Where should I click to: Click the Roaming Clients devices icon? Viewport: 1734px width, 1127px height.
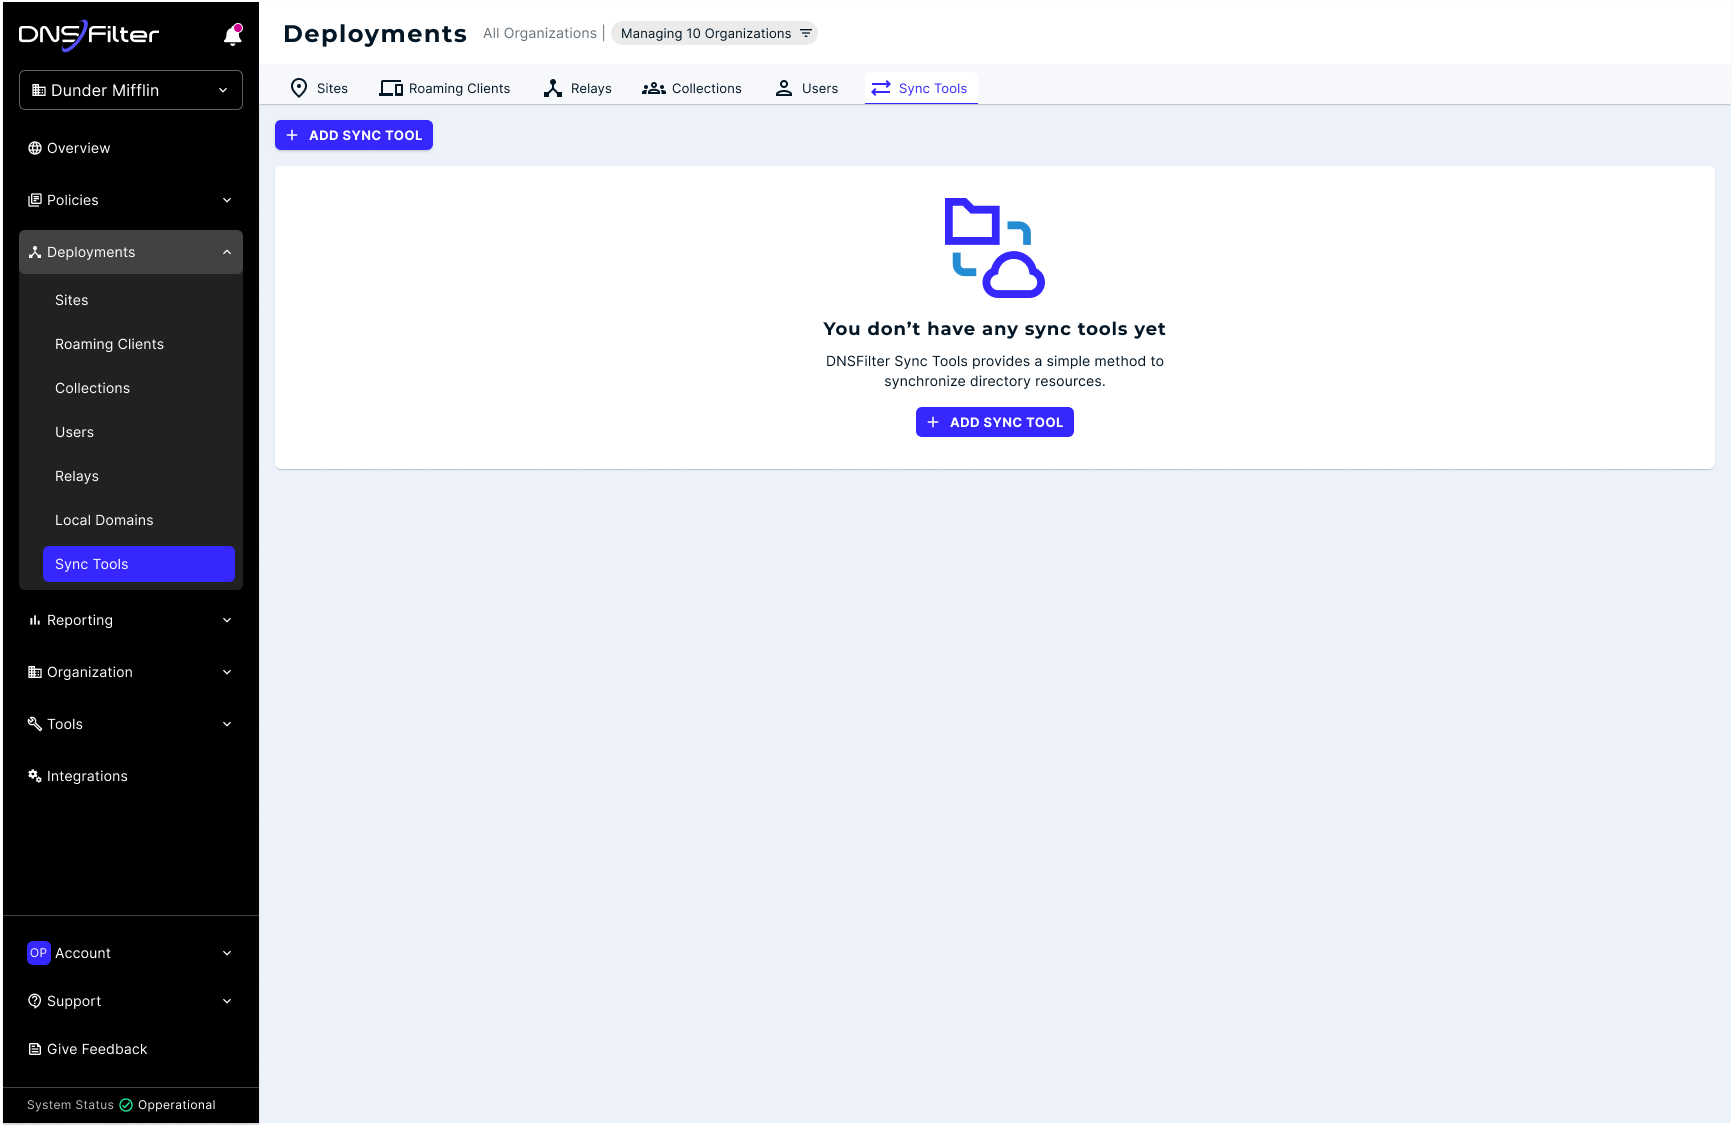pos(391,88)
